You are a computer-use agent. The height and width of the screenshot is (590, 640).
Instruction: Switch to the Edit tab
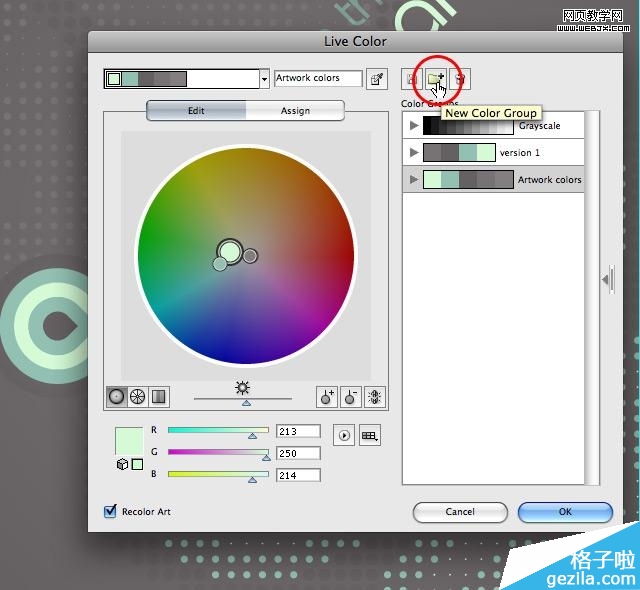[x=196, y=111]
